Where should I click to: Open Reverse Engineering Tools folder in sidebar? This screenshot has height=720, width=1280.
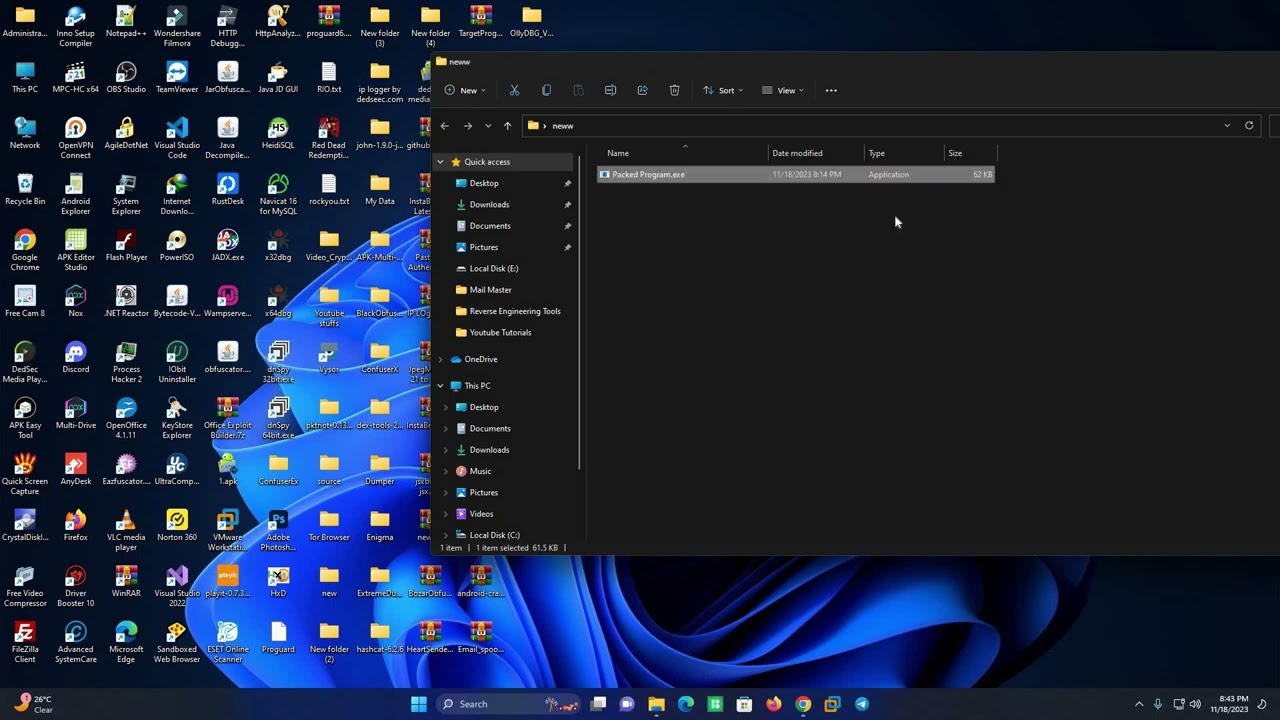515,311
